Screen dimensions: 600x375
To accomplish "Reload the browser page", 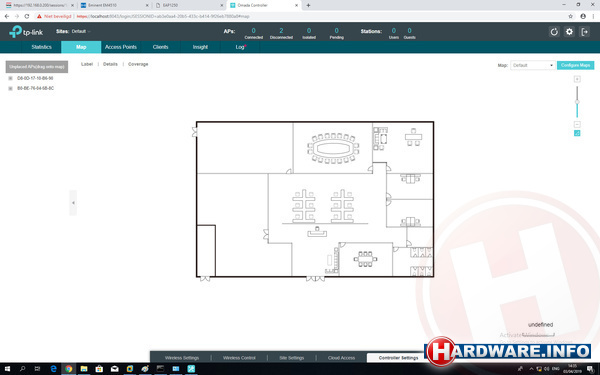I will pyautogui.click(x=26, y=16).
